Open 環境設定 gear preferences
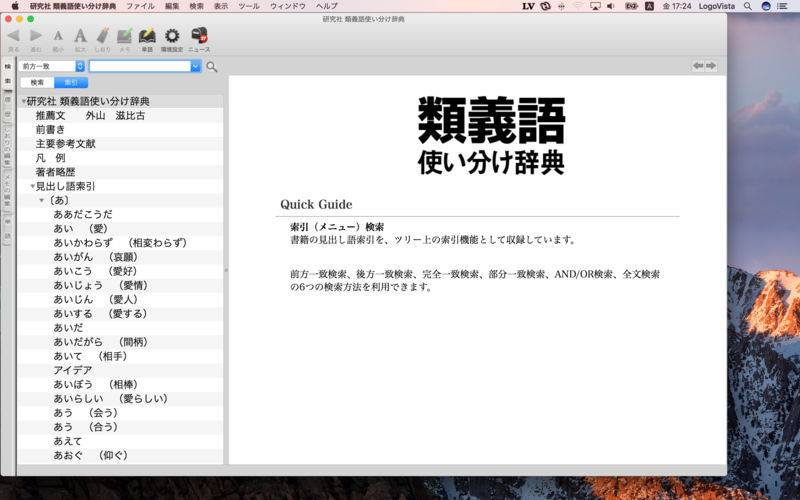 point(172,36)
